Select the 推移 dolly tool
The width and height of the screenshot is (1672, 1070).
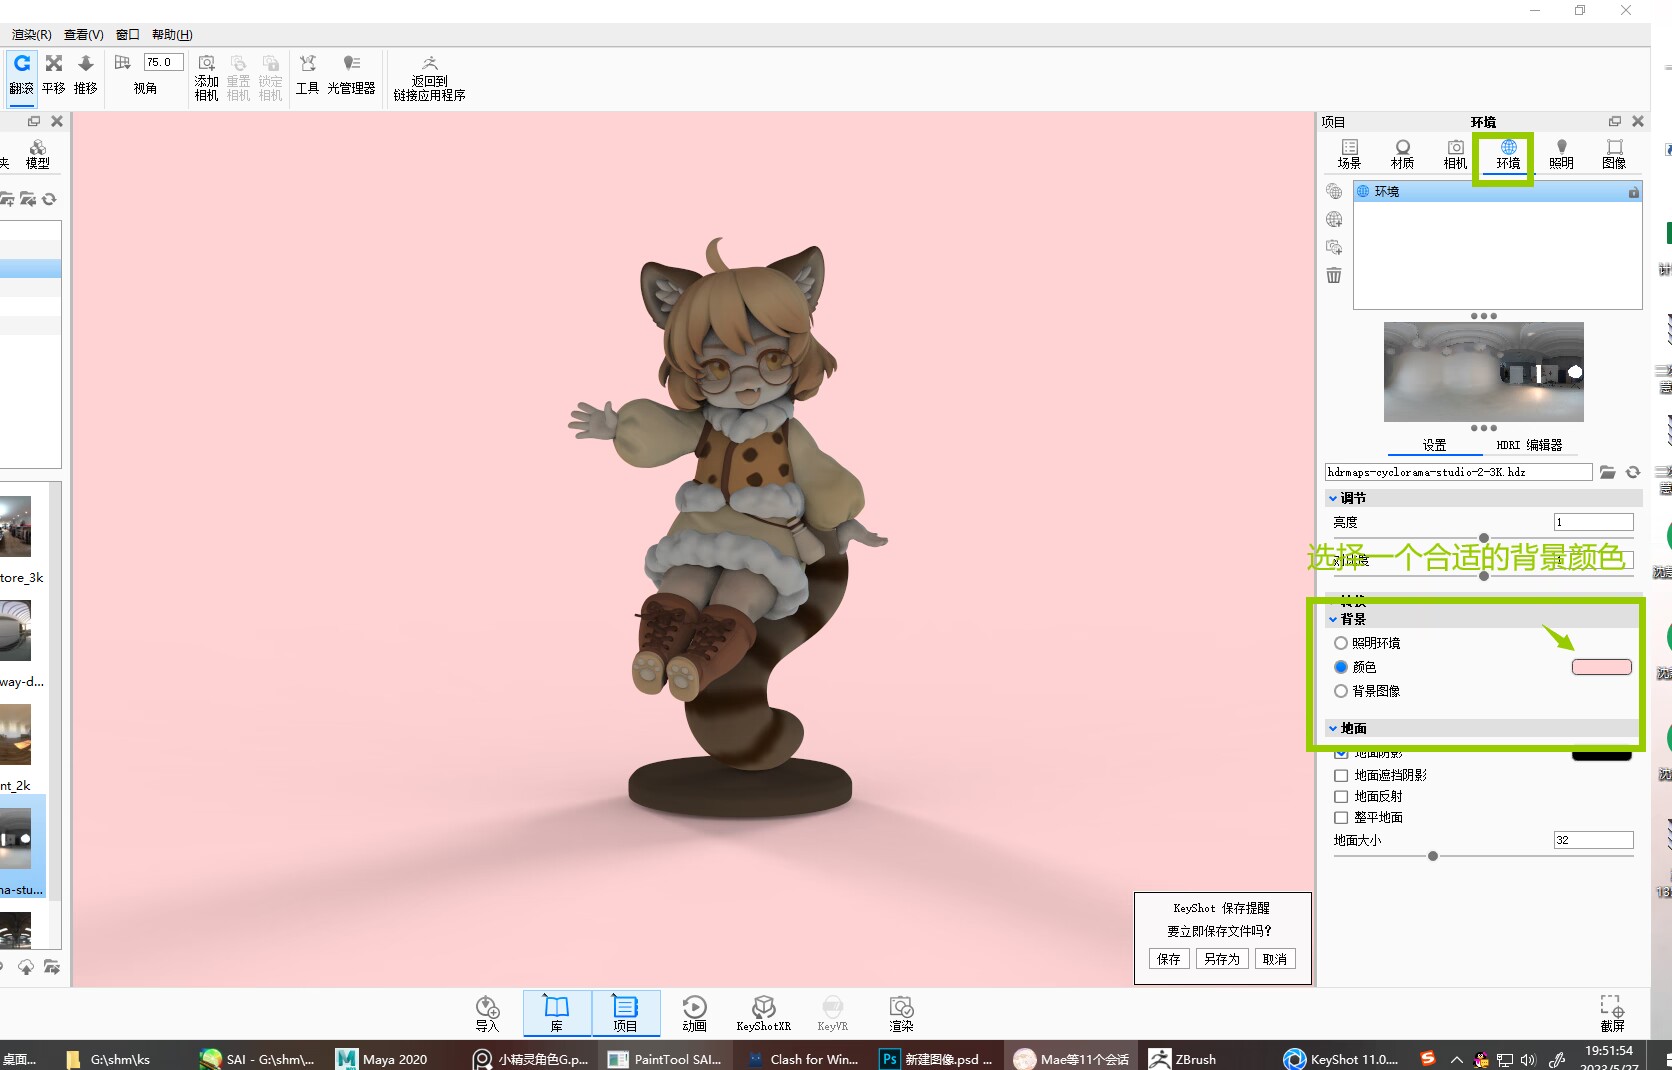[86, 75]
